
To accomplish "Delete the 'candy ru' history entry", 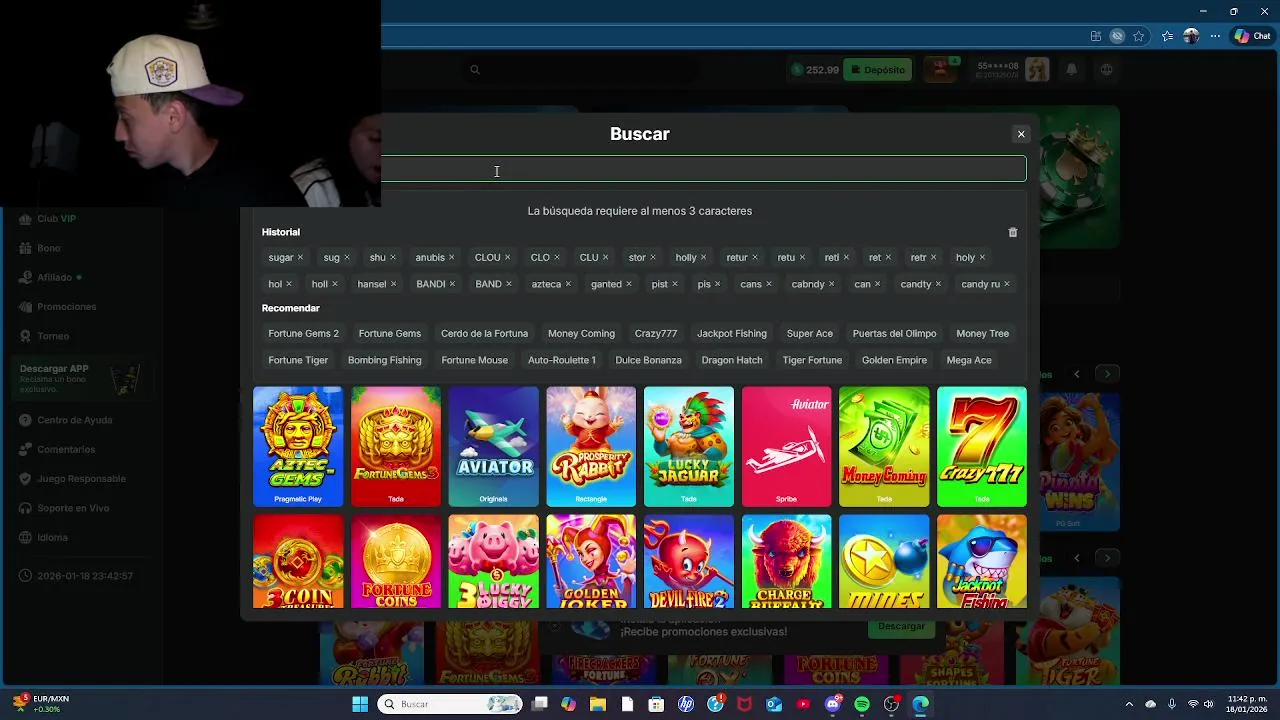I will pyautogui.click(x=1006, y=285).
